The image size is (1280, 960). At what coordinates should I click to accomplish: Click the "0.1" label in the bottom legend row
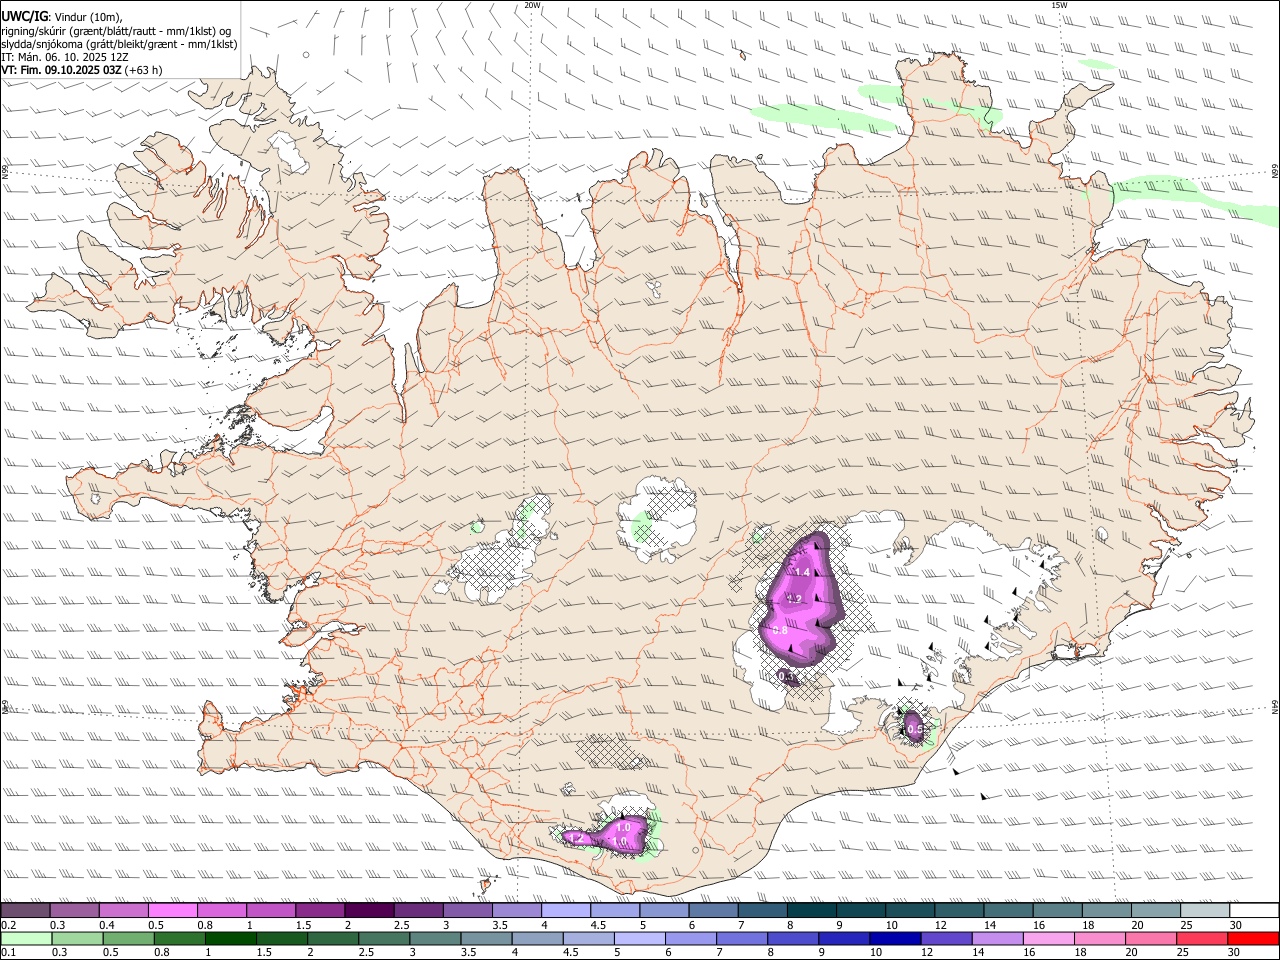click(7, 952)
